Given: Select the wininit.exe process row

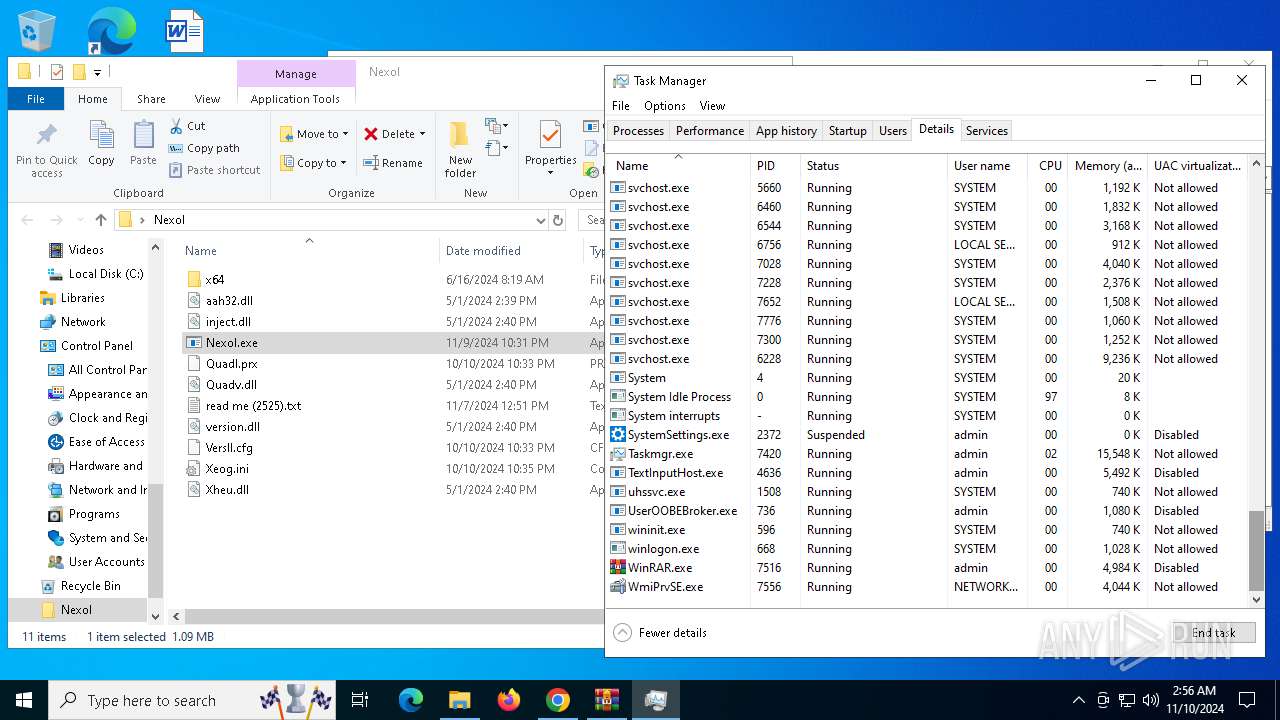Looking at the screenshot, I should [928, 530].
